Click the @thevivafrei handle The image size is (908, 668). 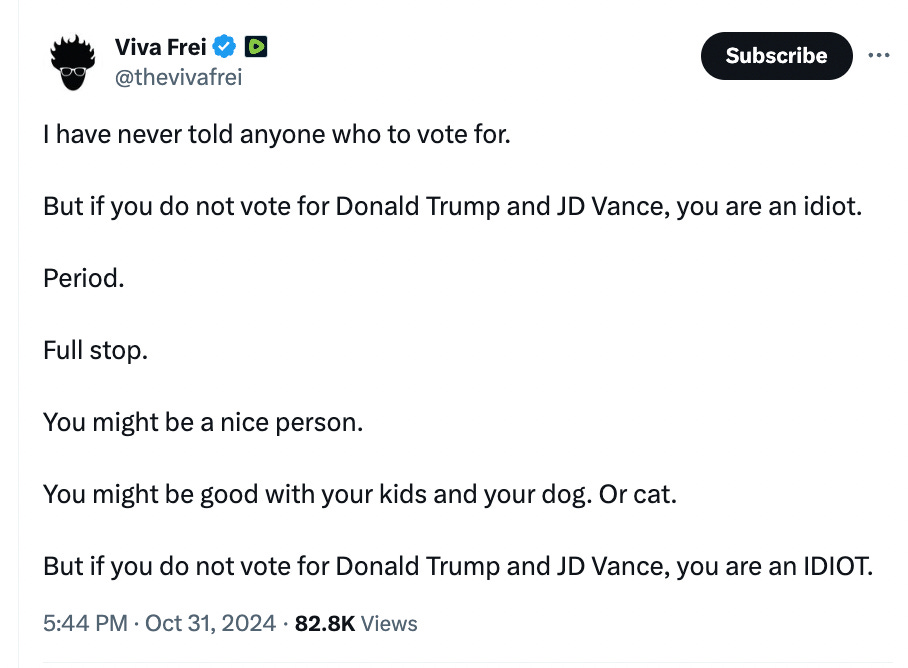point(178,77)
